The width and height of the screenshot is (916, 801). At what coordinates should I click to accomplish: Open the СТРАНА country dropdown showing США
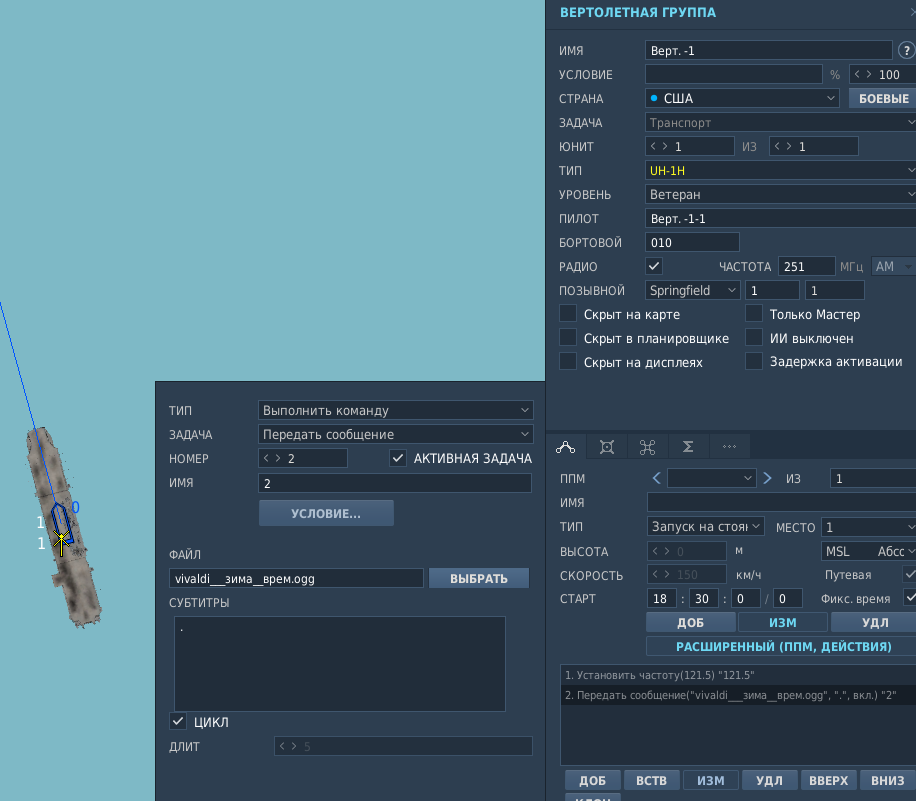pyautogui.click(x=742, y=98)
